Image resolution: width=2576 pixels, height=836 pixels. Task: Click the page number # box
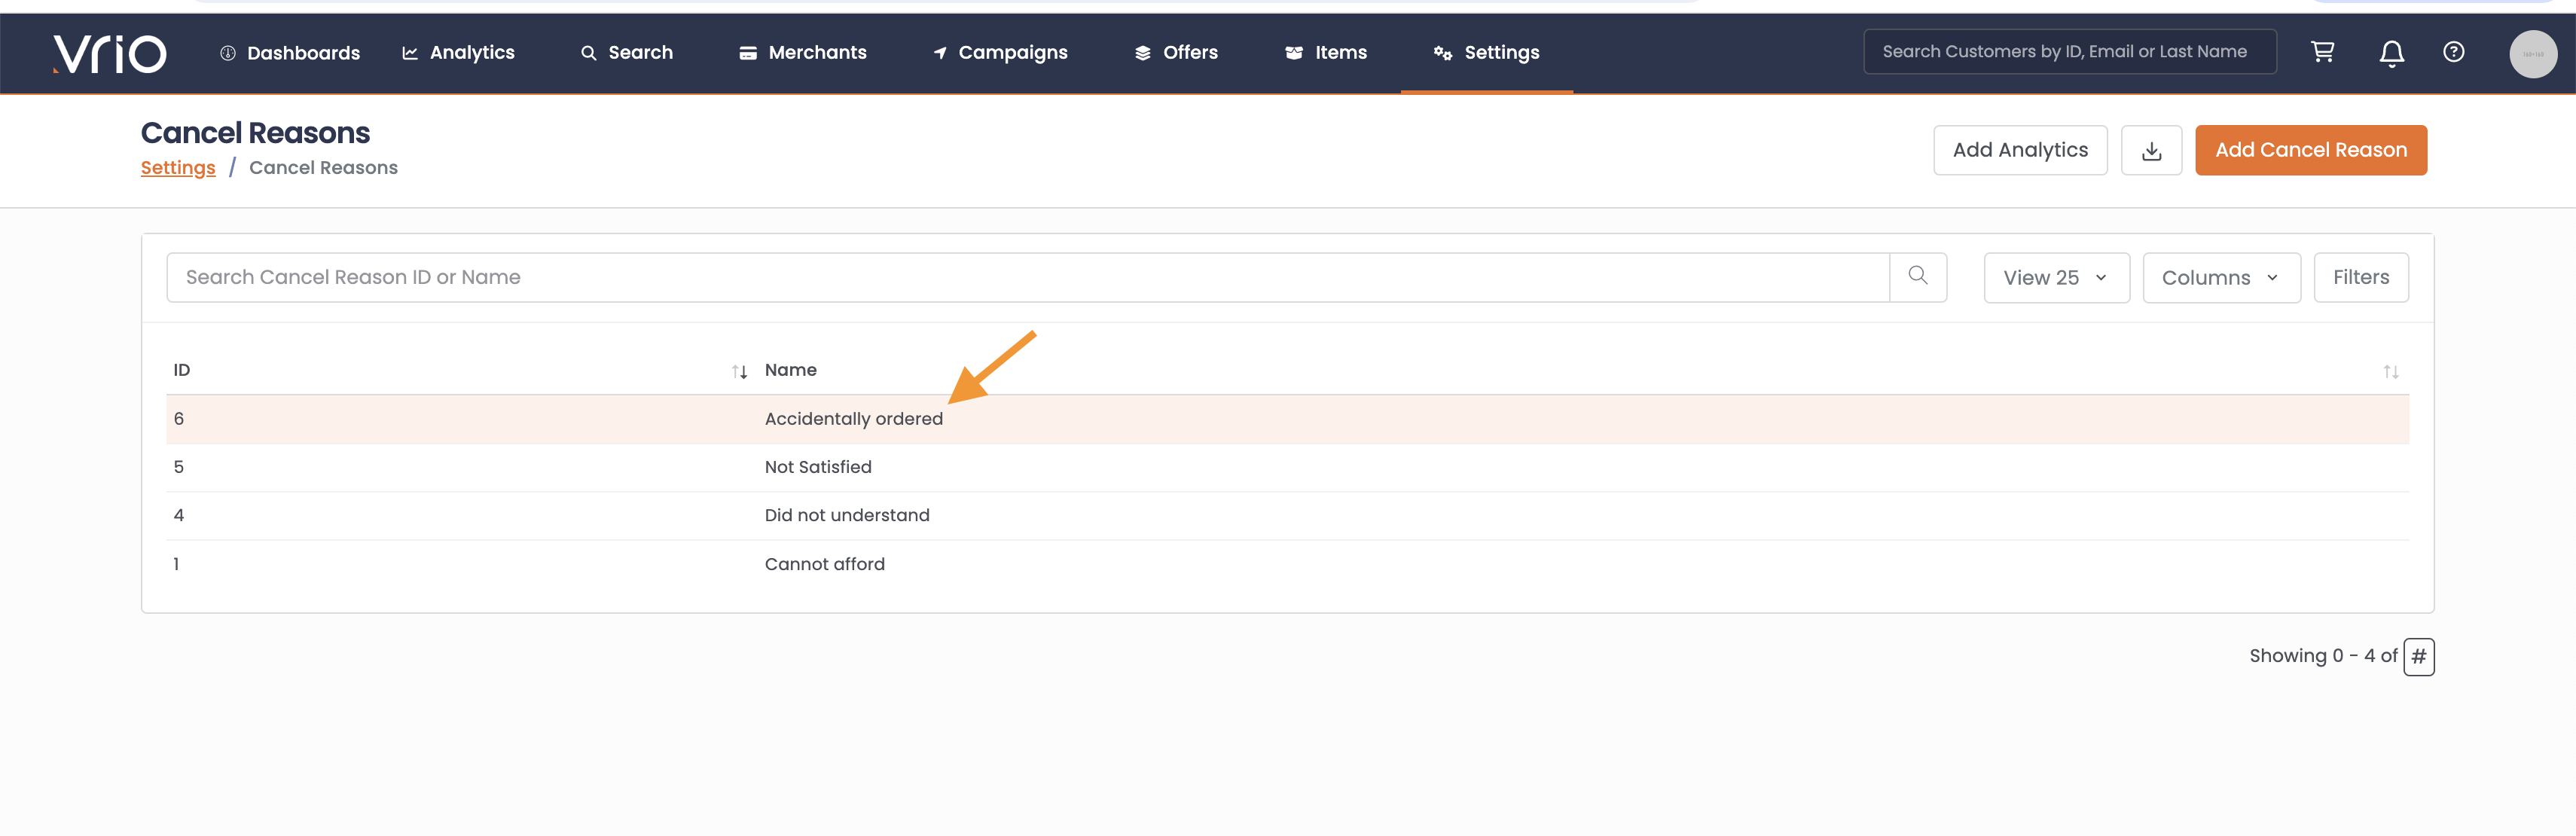coord(2418,656)
